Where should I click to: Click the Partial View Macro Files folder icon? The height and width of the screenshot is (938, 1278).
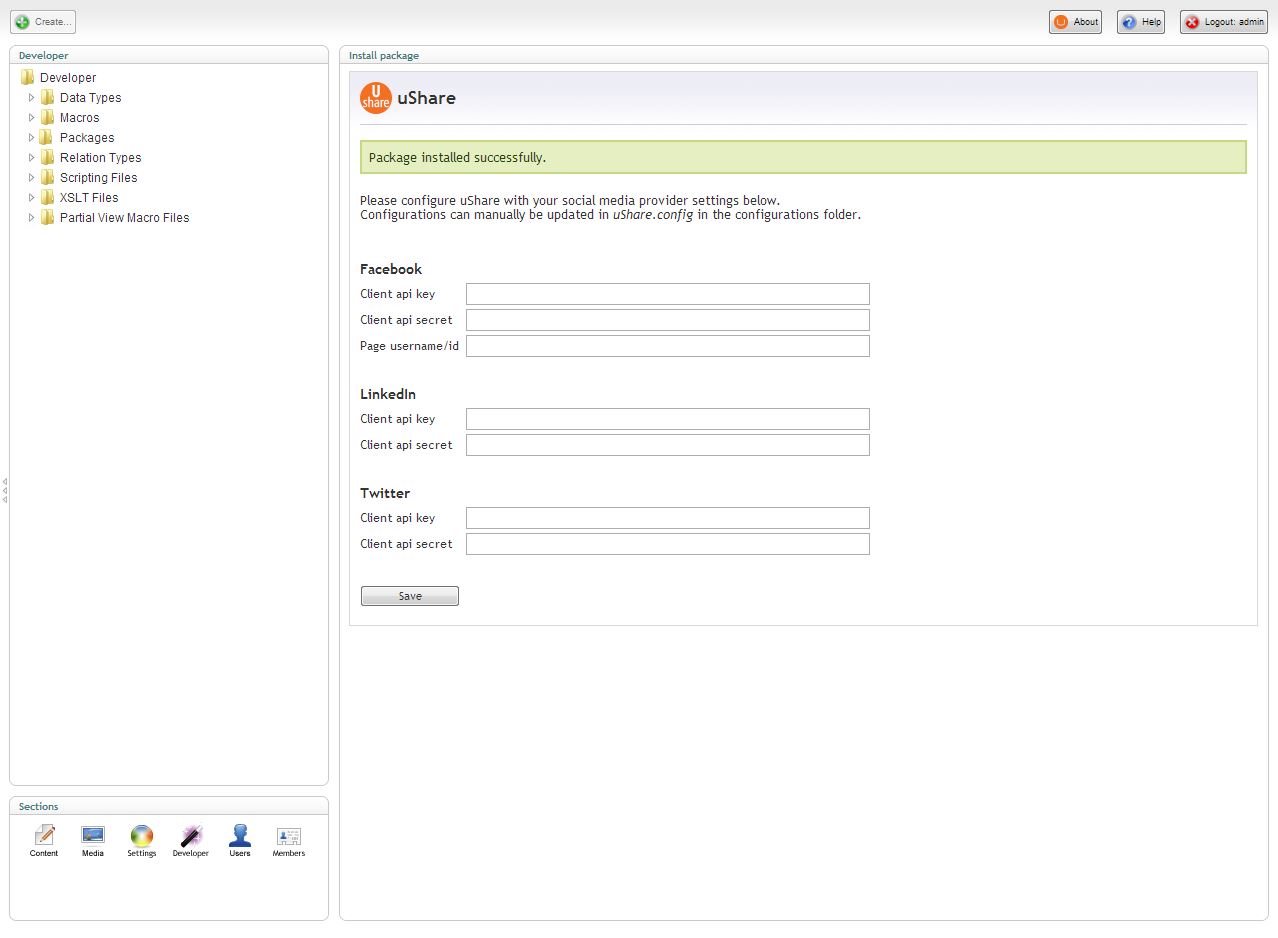coord(48,218)
